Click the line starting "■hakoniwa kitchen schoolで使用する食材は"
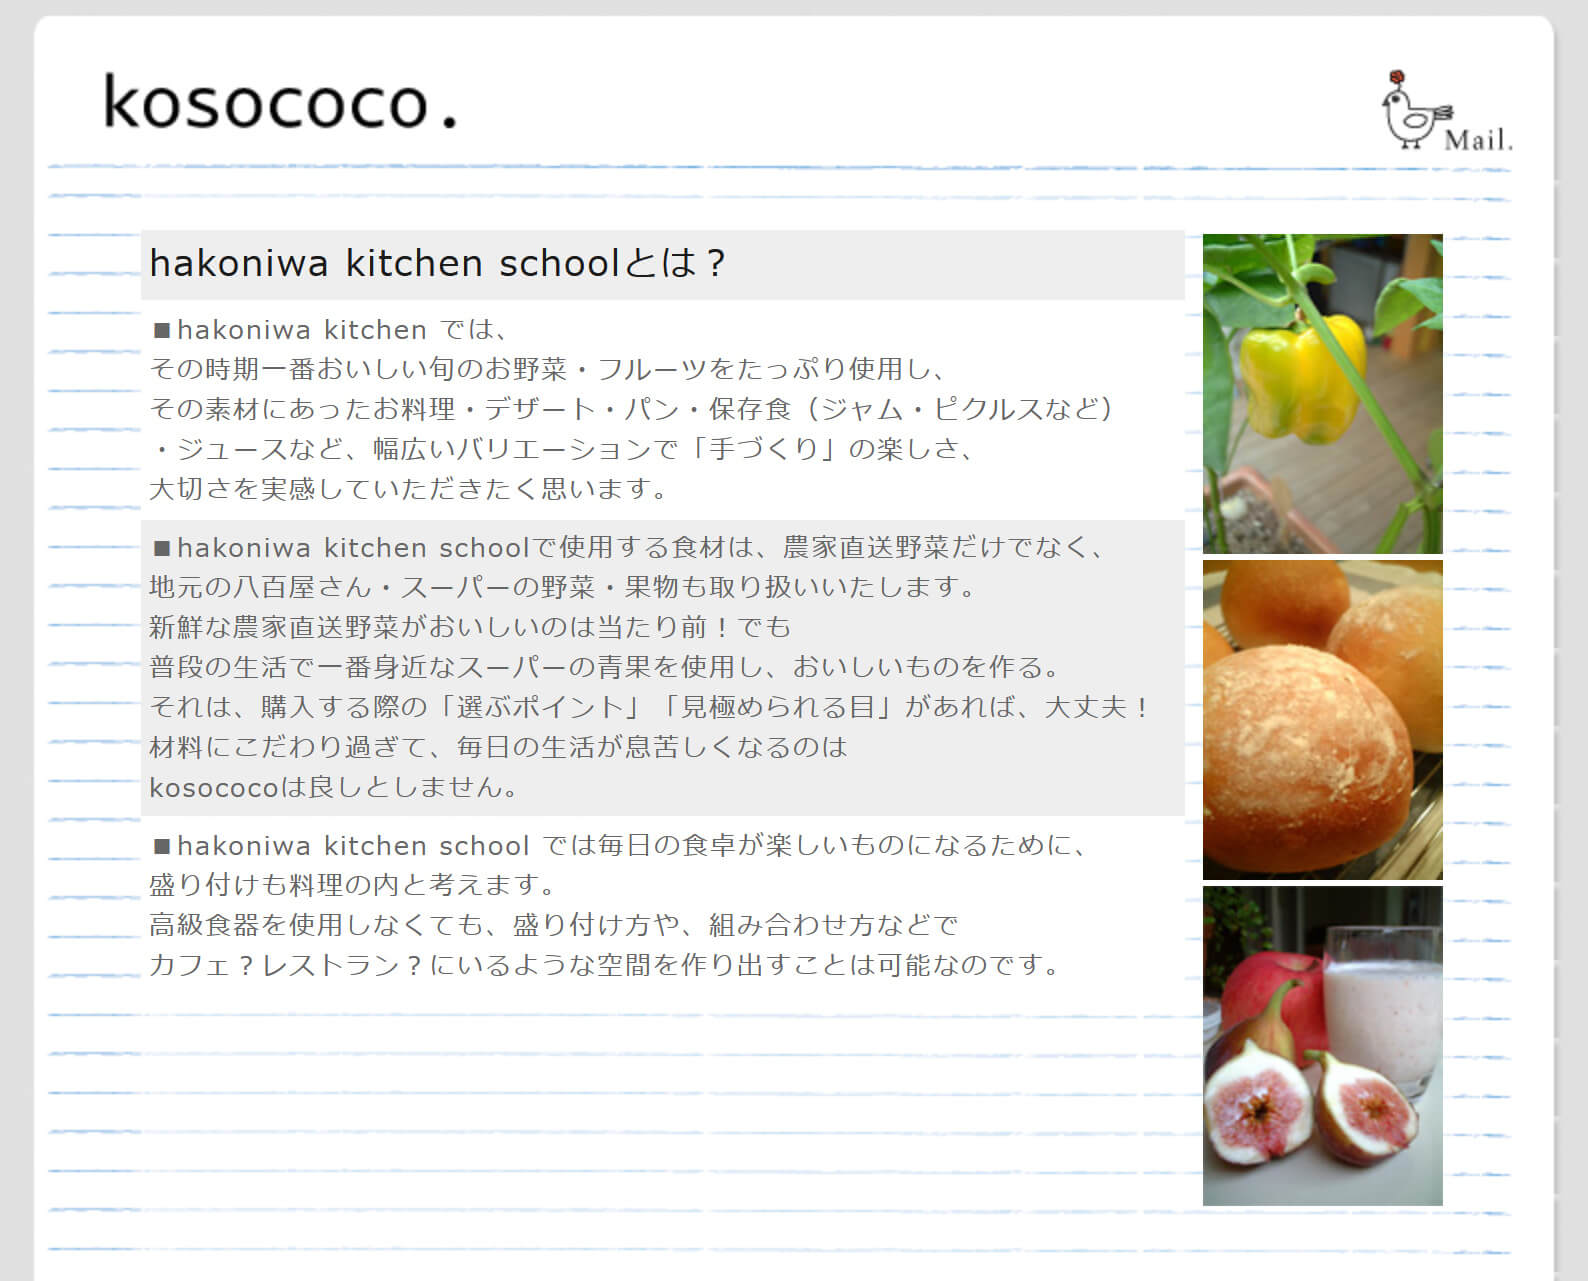Viewport: 1588px width, 1281px height. (x=628, y=547)
